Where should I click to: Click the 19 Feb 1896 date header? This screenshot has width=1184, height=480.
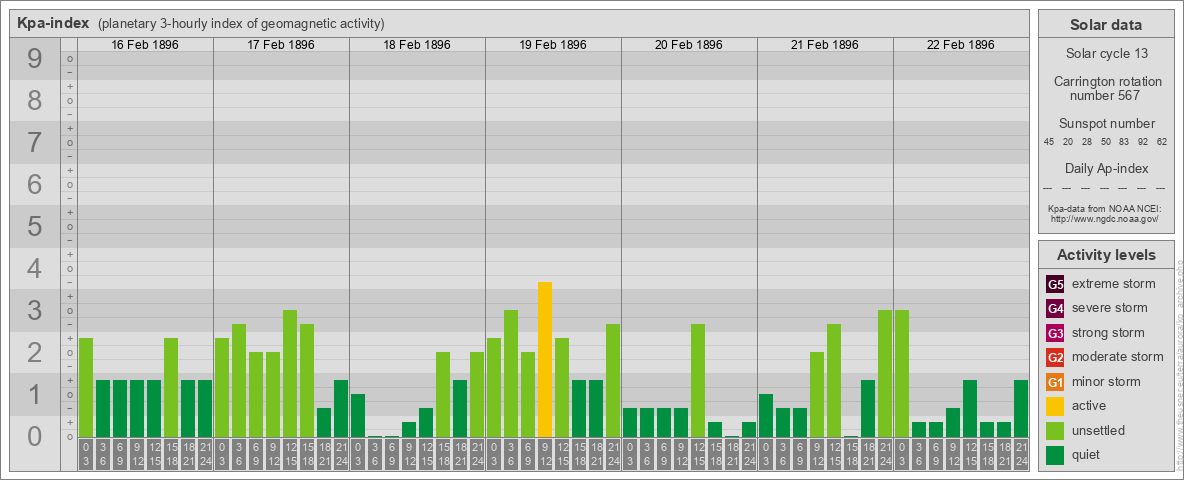553,45
